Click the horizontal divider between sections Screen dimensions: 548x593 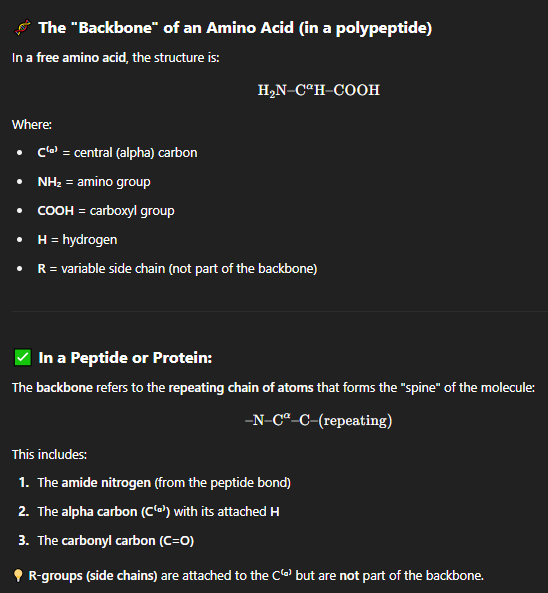280,311
